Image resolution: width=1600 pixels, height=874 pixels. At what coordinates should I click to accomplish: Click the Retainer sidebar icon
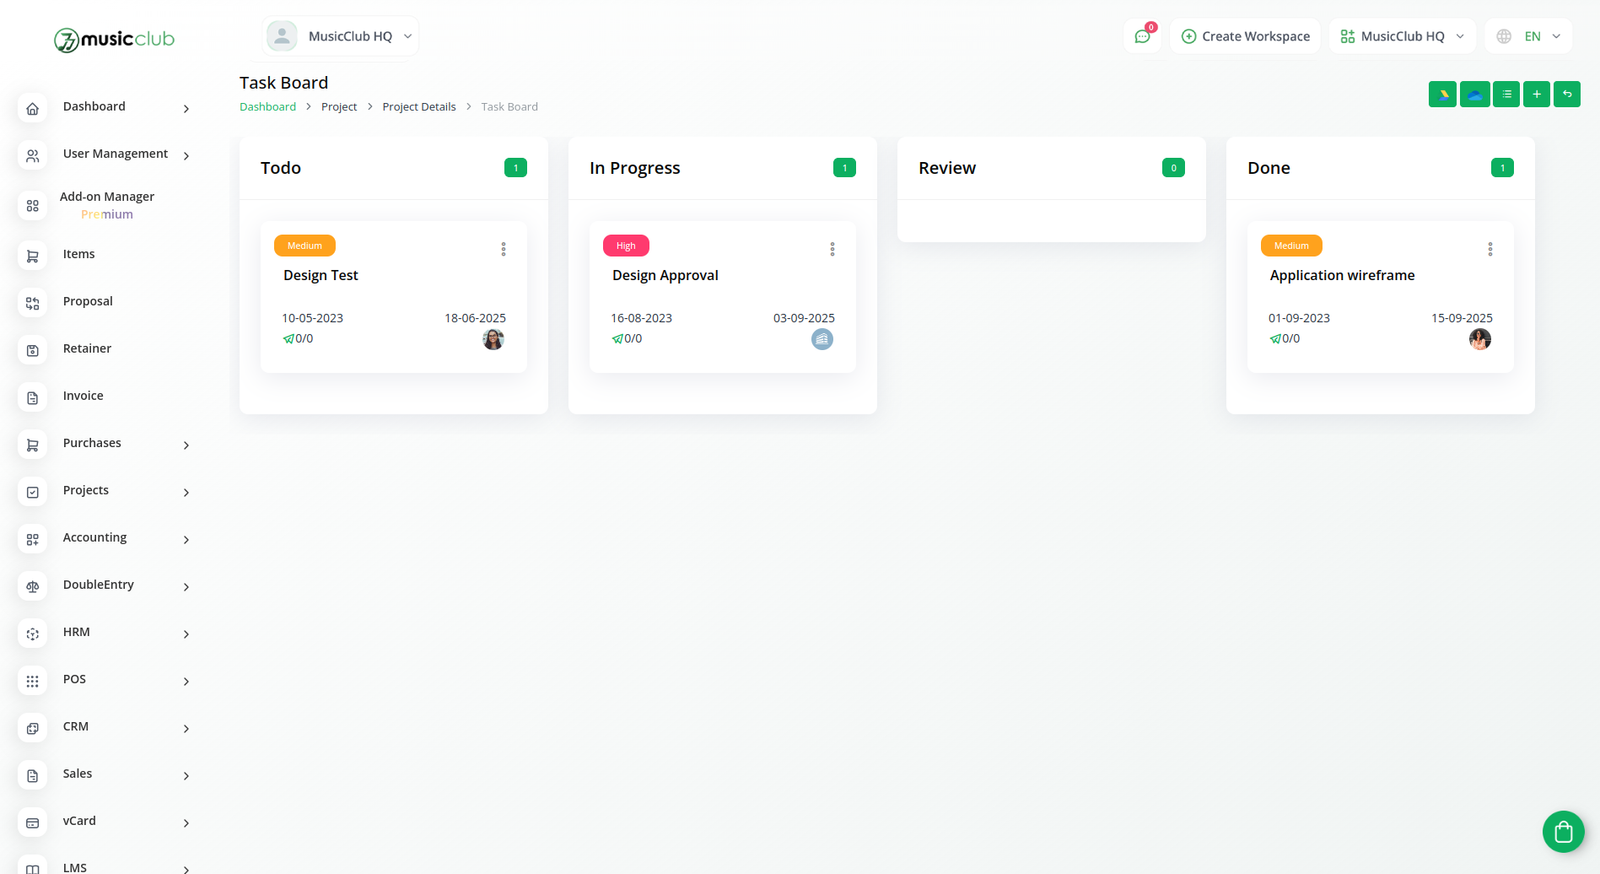[32, 350]
